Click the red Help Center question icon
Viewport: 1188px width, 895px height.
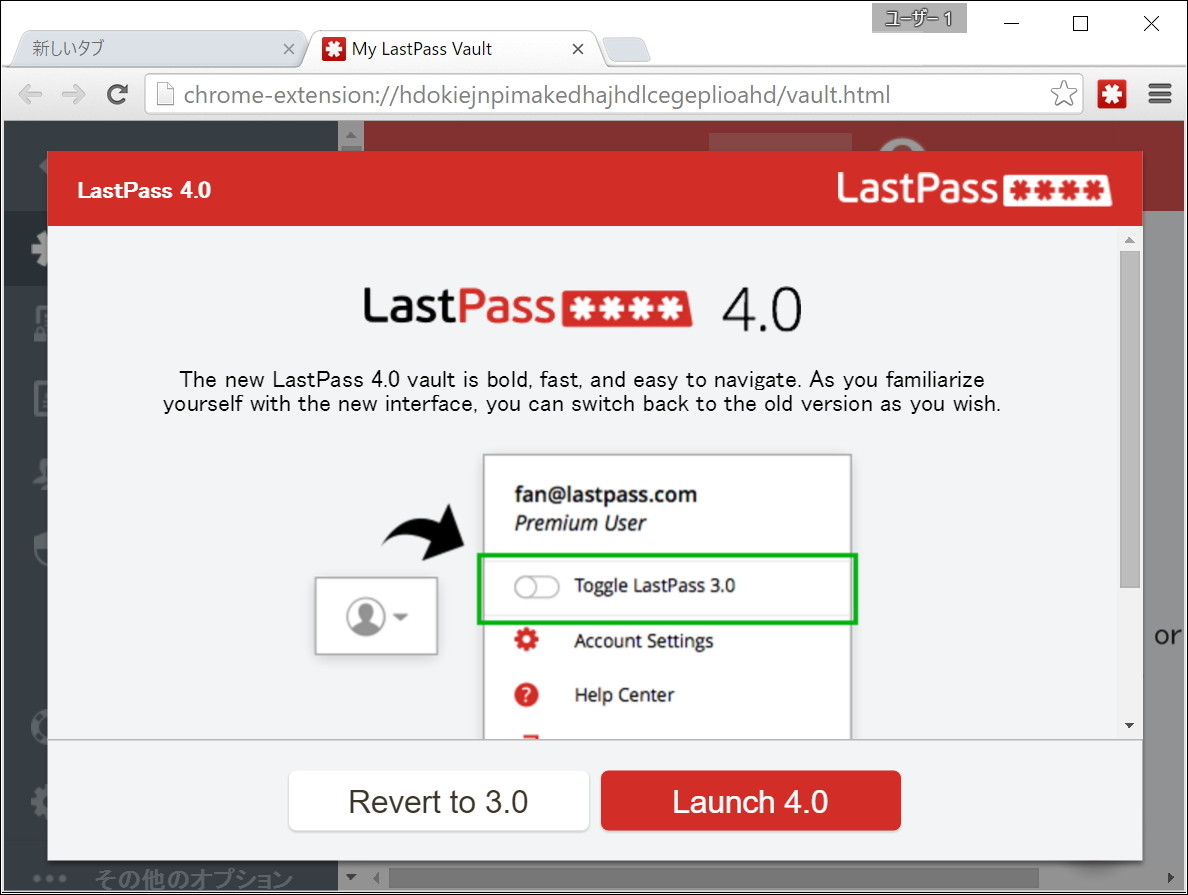pyautogui.click(x=526, y=694)
